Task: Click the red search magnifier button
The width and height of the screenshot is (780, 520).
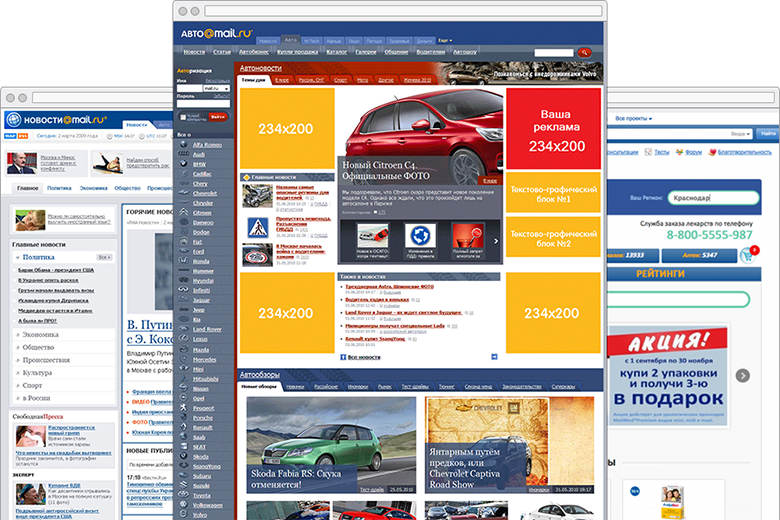Action: coord(585,52)
